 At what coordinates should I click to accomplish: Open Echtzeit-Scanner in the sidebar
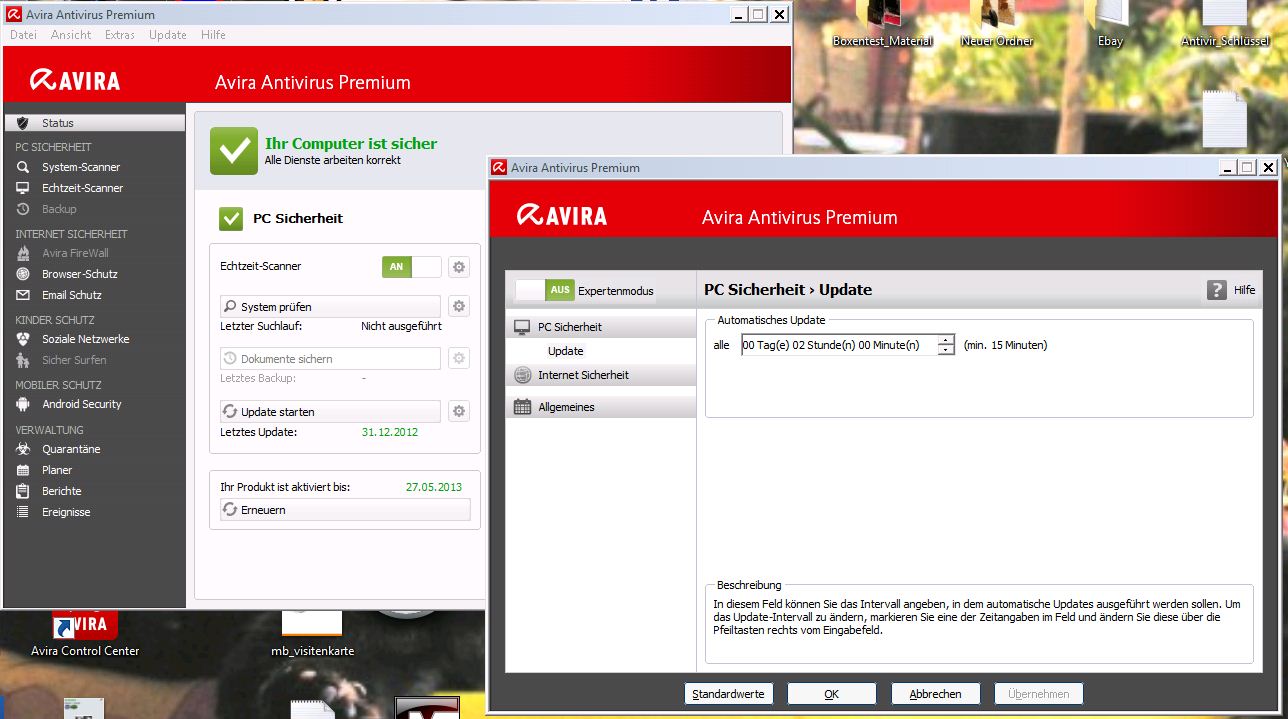click(x=83, y=188)
